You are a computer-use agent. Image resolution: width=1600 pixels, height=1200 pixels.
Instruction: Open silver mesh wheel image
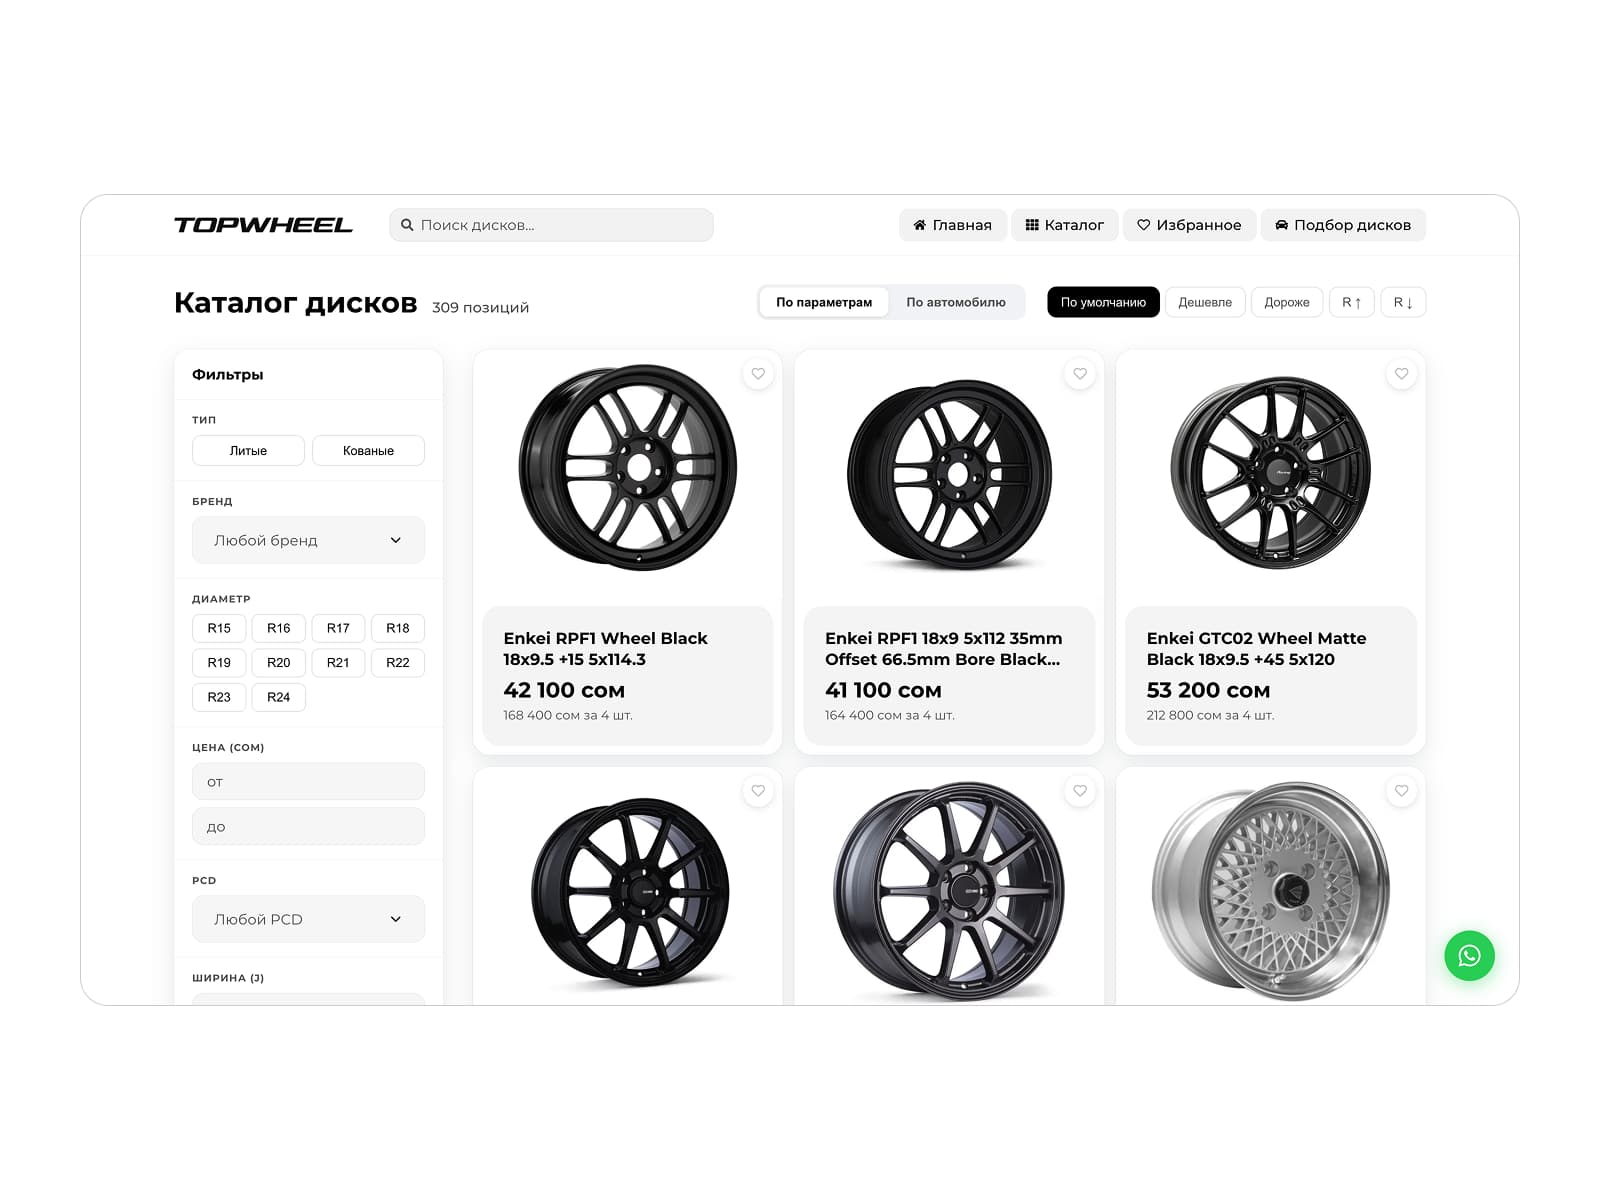click(x=1271, y=892)
